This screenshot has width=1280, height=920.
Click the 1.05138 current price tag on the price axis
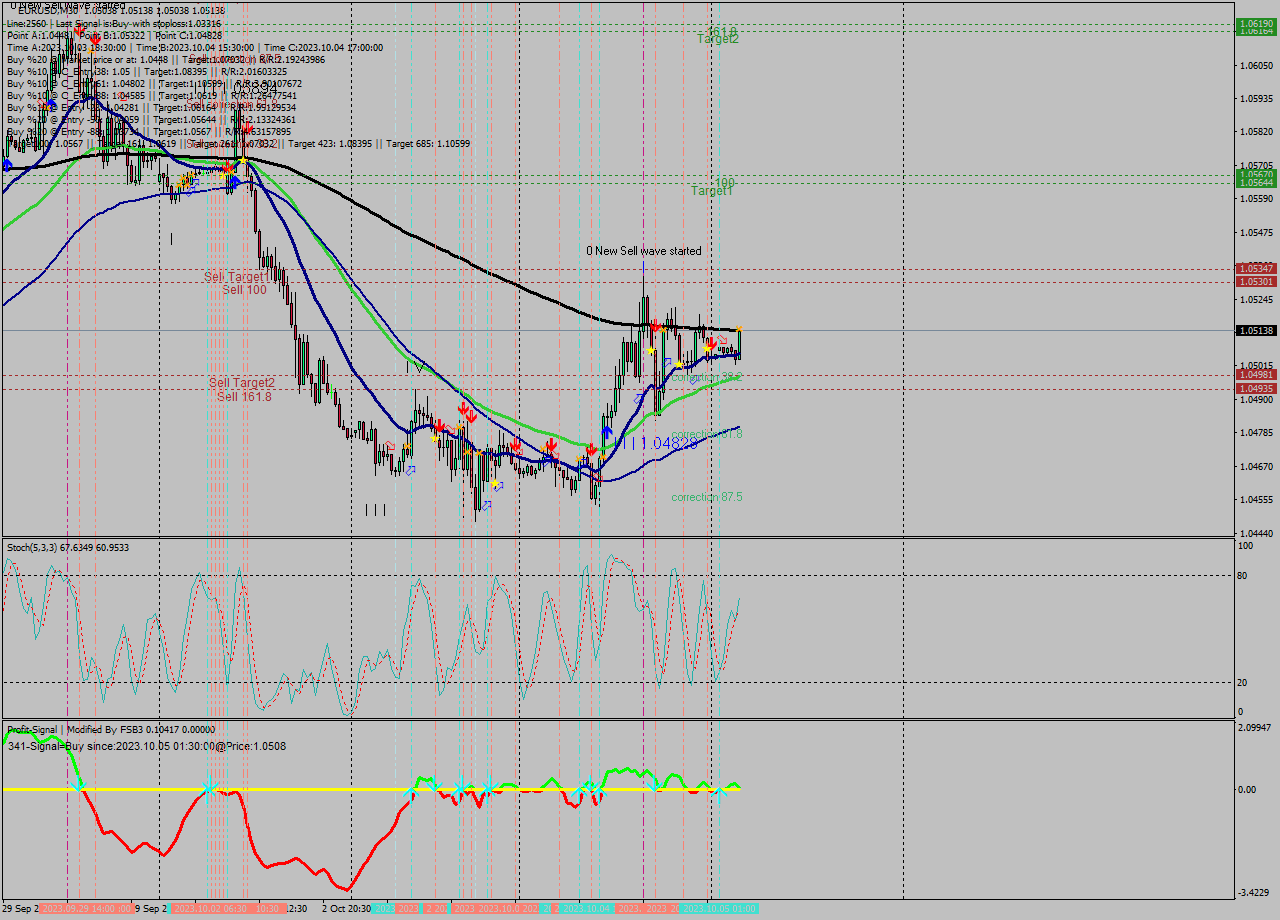click(x=1256, y=330)
